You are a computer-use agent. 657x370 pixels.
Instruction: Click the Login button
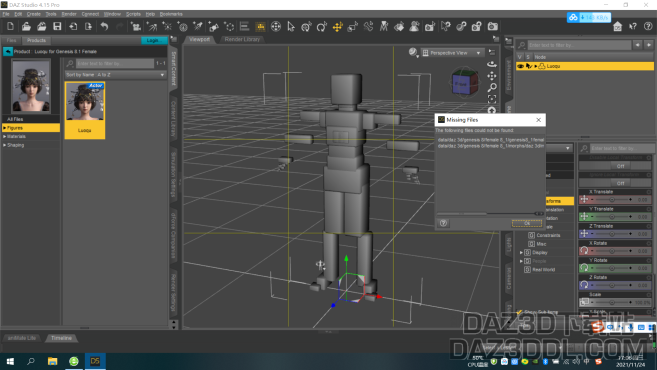(153, 40)
